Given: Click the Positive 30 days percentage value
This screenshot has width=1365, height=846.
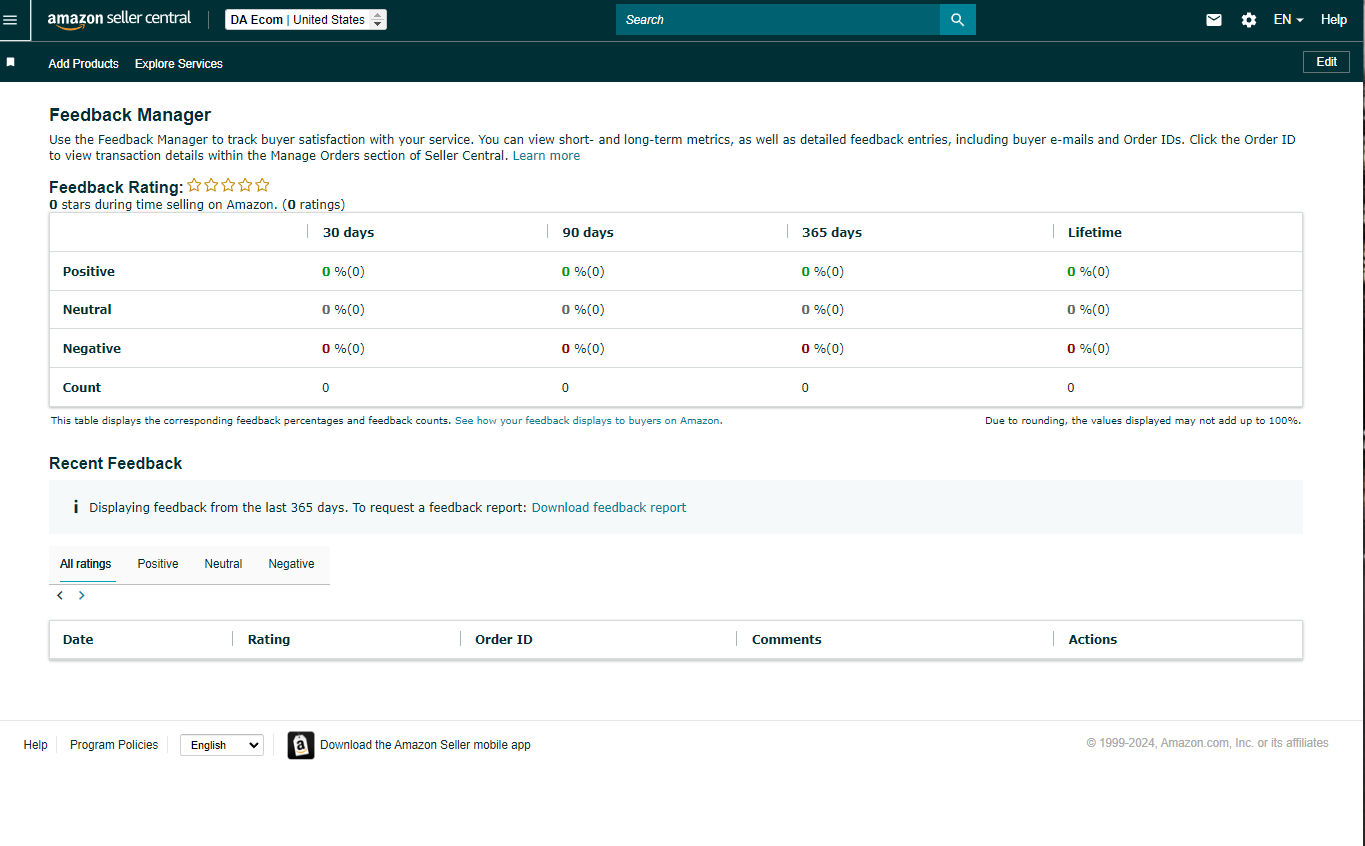Looking at the screenshot, I should click(x=343, y=271).
